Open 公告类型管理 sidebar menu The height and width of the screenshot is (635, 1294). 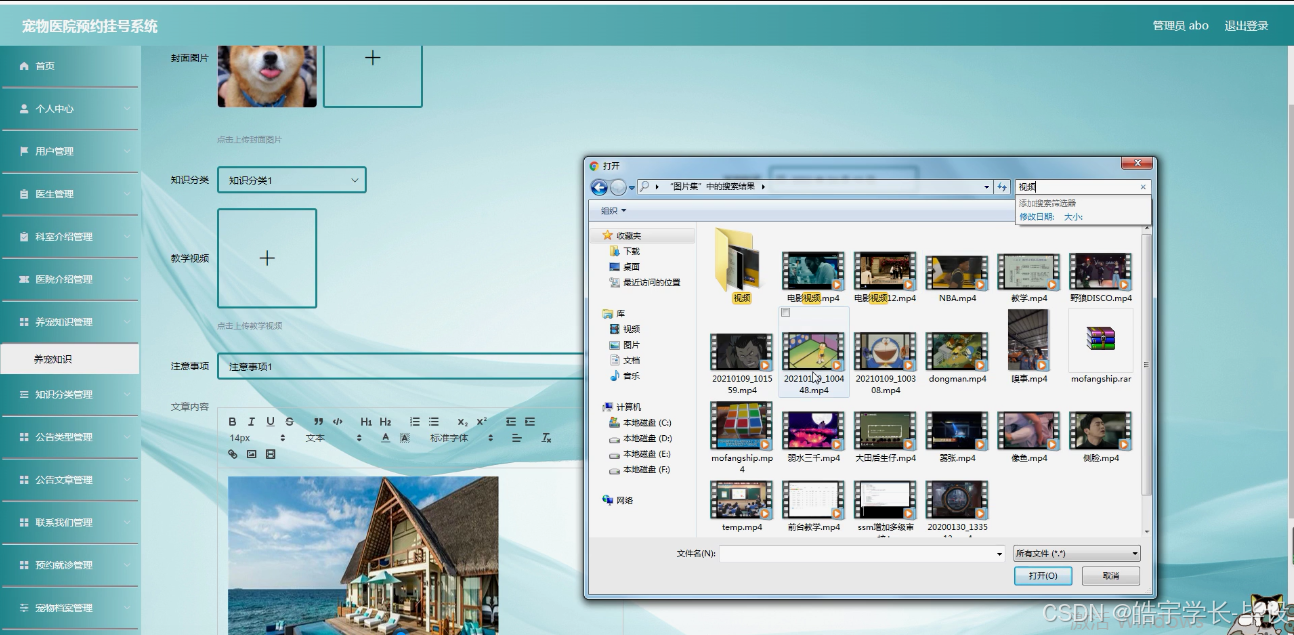(x=70, y=437)
